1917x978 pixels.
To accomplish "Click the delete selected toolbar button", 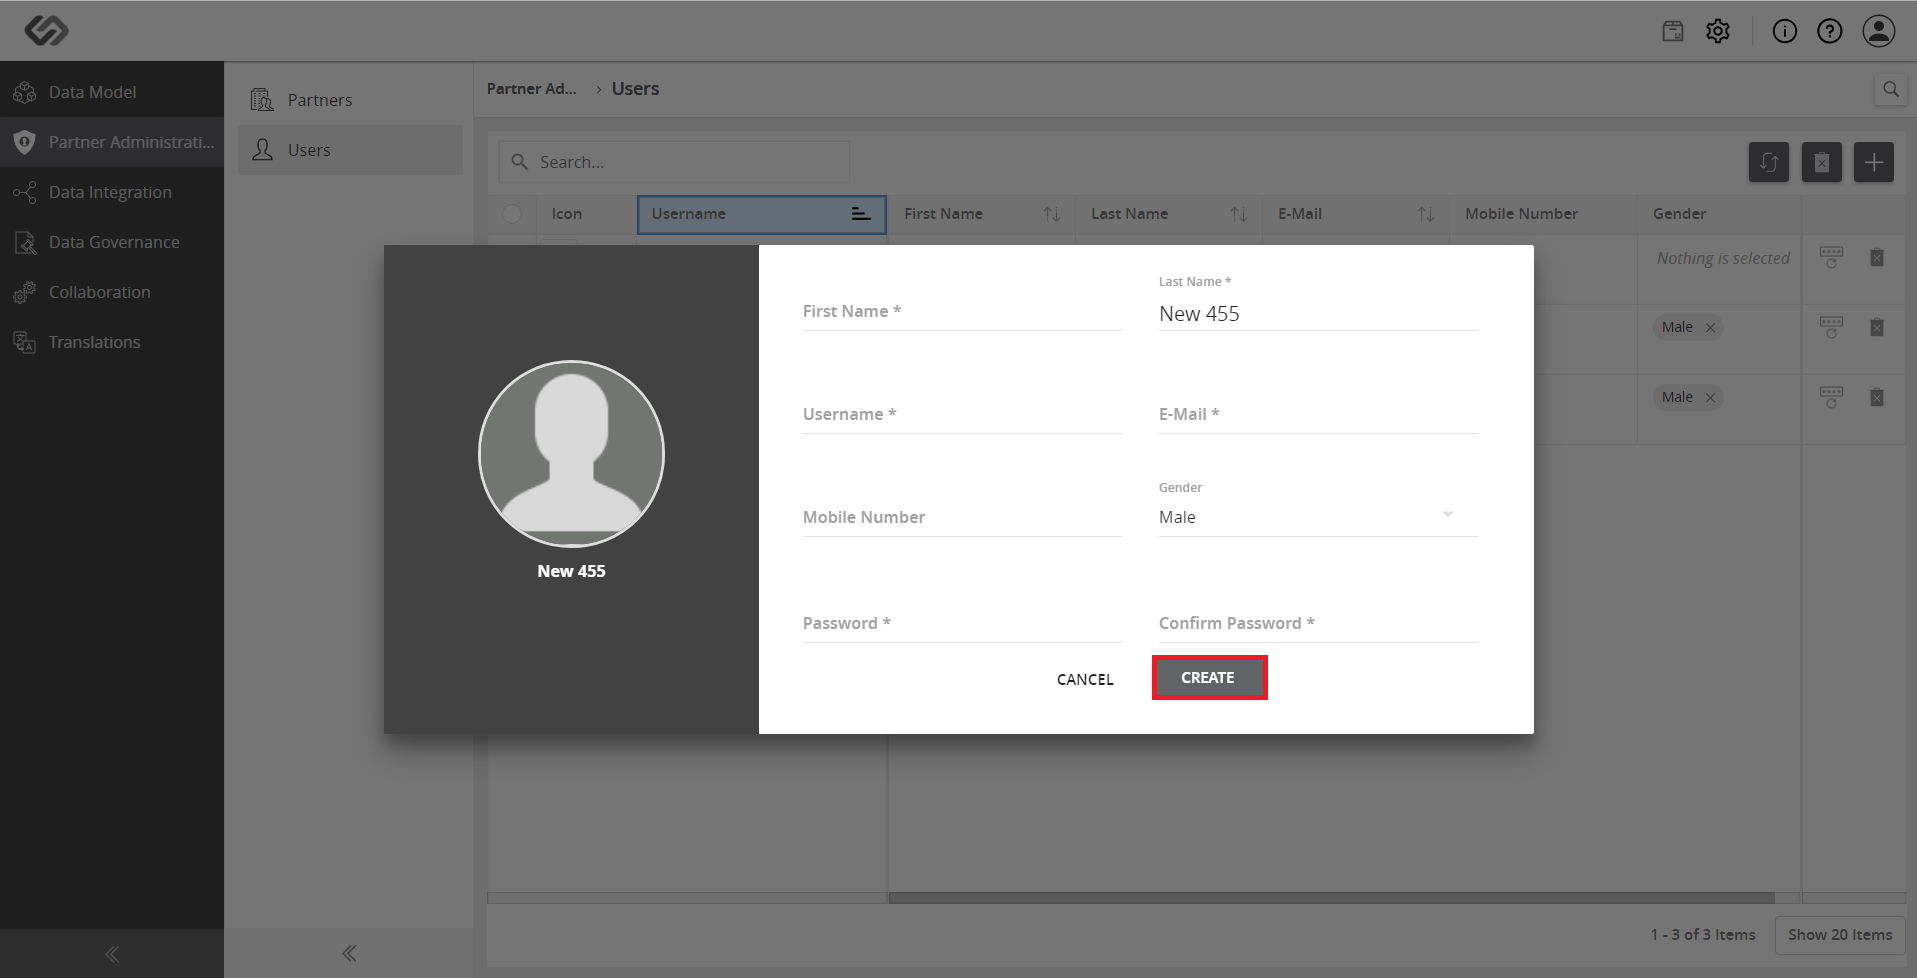I will [x=1822, y=162].
